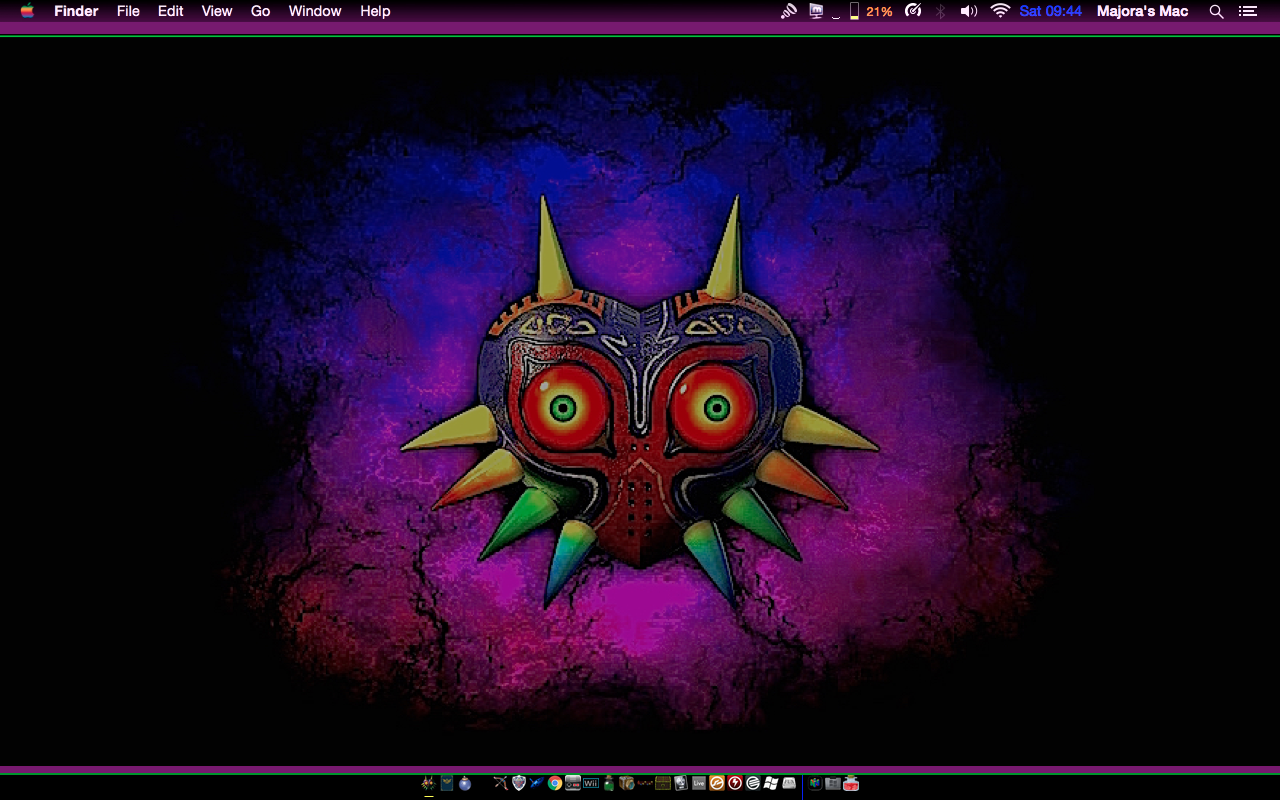Click the monitor display menu bar icon

point(816,11)
